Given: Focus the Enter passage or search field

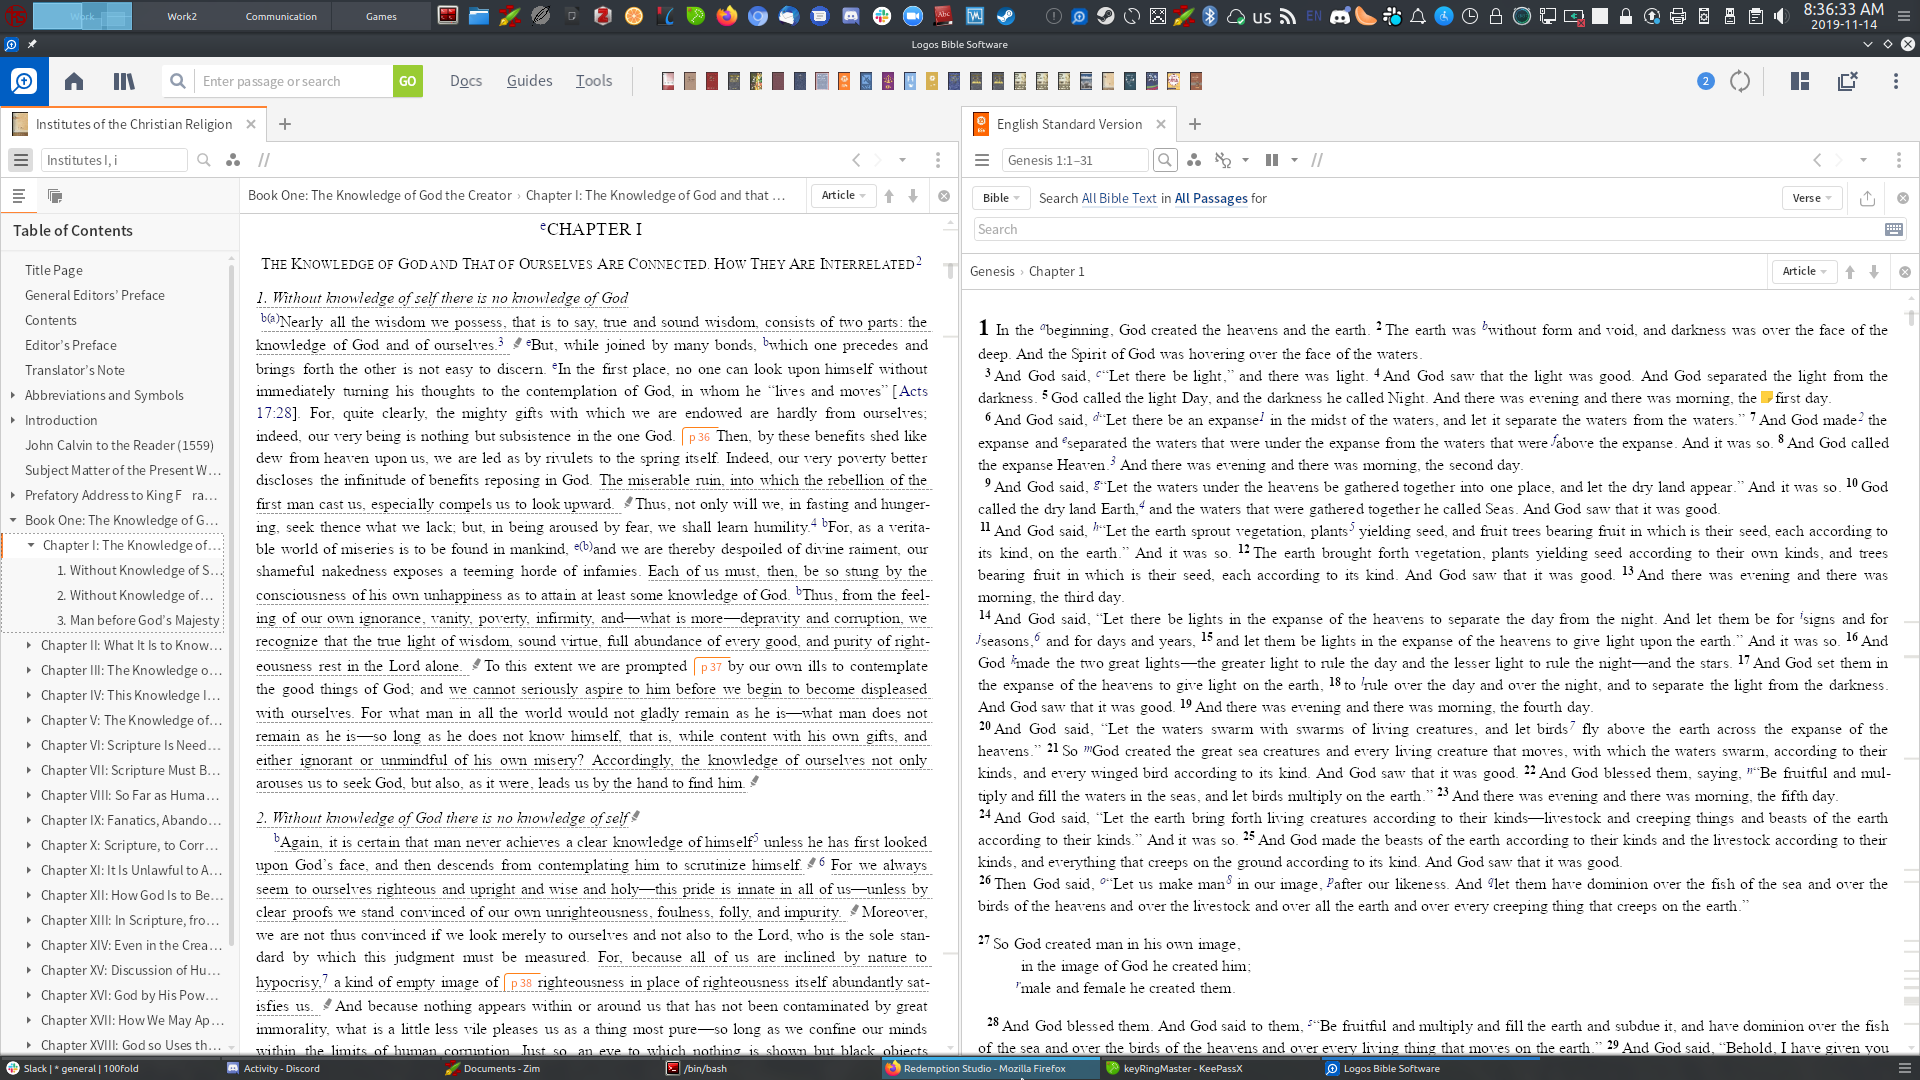Looking at the screenshot, I should pos(294,81).
